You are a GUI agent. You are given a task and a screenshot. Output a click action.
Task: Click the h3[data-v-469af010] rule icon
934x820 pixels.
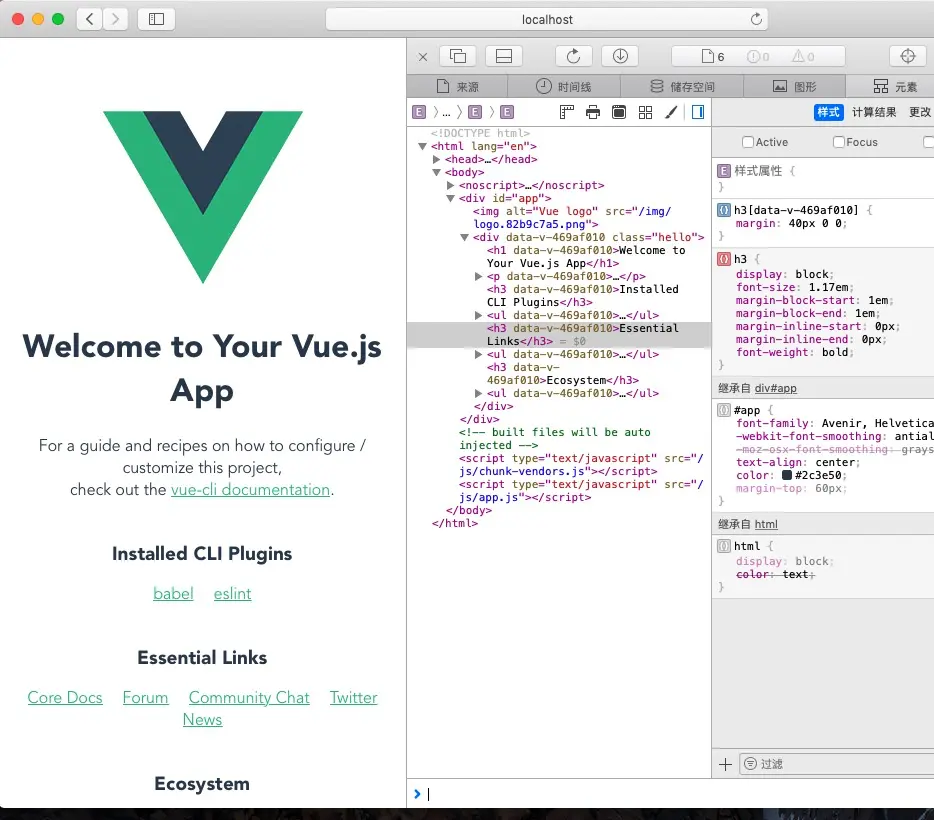pos(724,210)
